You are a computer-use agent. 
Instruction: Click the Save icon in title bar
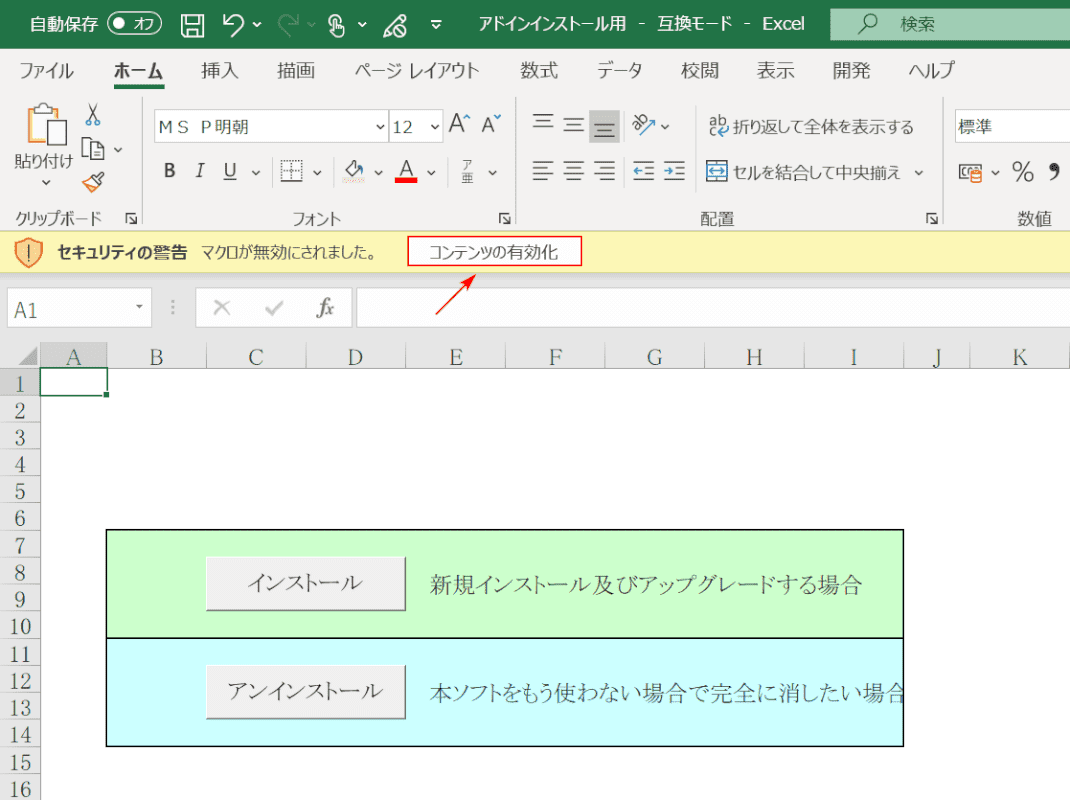pos(192,25)
